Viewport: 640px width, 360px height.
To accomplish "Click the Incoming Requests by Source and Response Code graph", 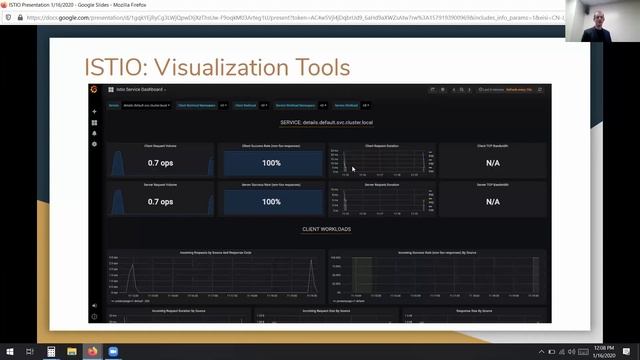I will point(216,277).
